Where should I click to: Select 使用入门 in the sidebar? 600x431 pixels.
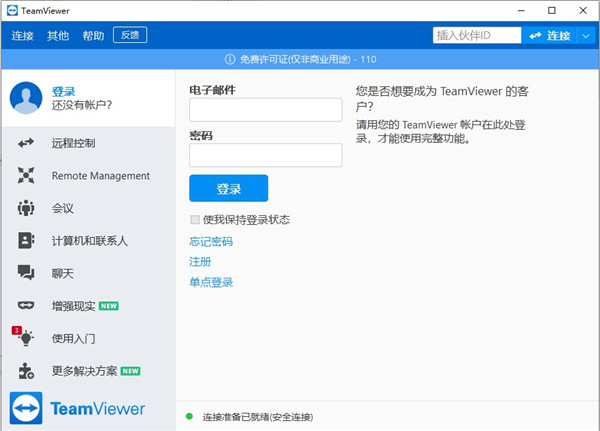click(x=89, y=338)
